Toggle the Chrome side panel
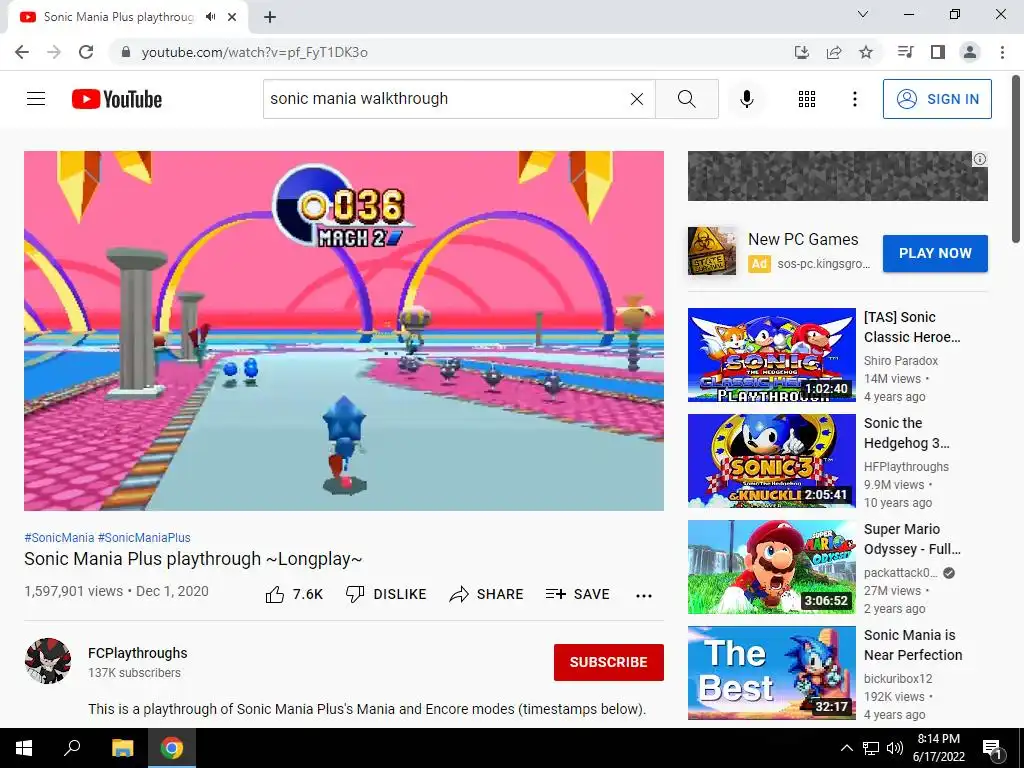Viewport: 1024px width, 768px height. click(x=938, y=52)
